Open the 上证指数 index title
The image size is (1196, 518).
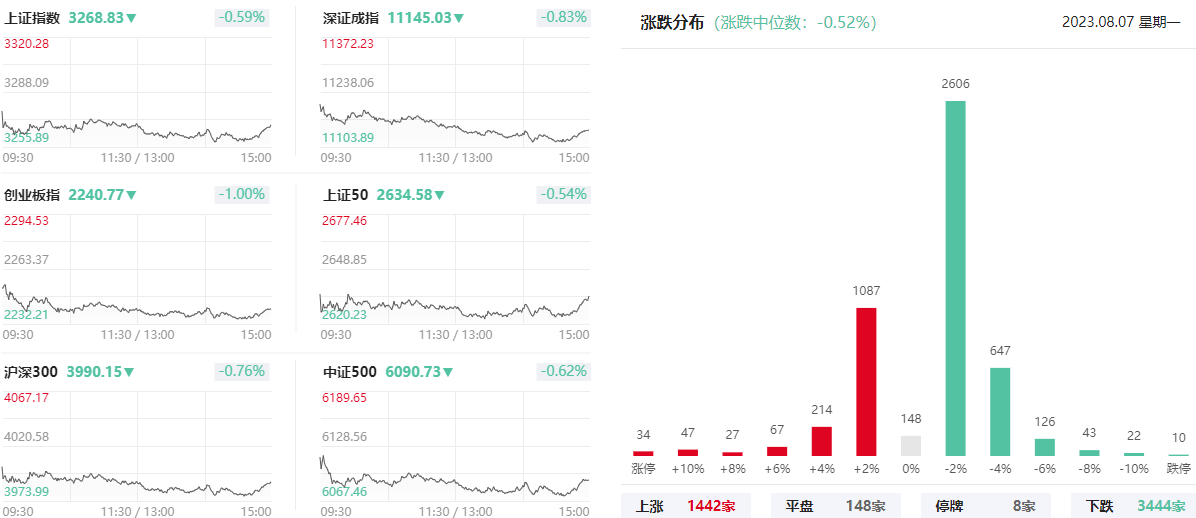(x=32, y=18)
